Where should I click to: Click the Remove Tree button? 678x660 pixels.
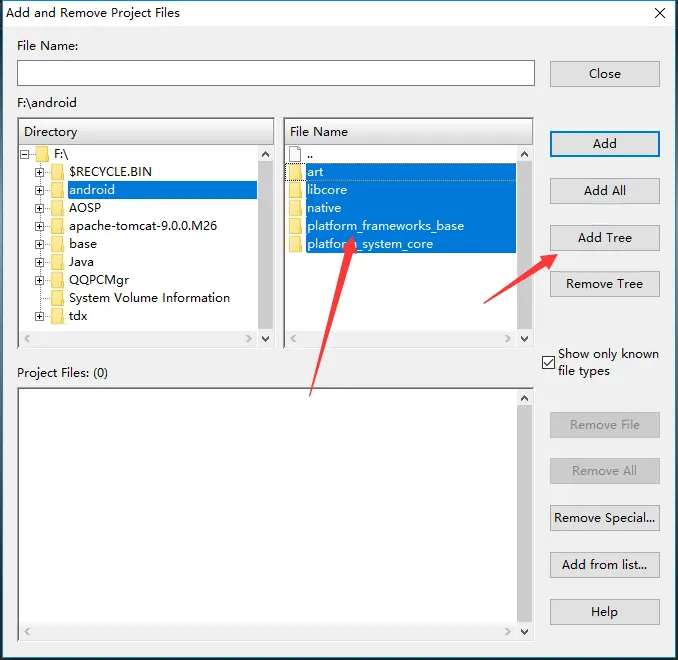(x=604, y=284)
